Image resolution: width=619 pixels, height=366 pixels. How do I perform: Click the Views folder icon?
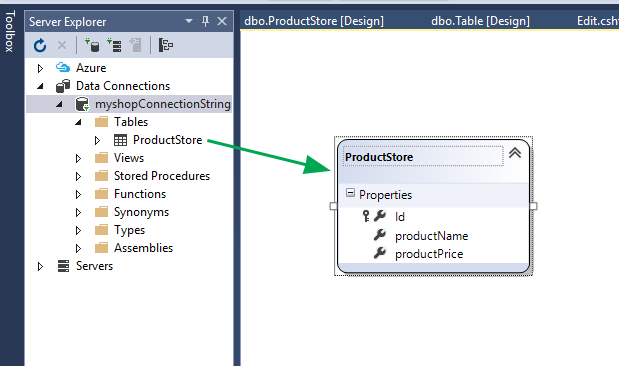pyautogui.click(x=101, y=158)
